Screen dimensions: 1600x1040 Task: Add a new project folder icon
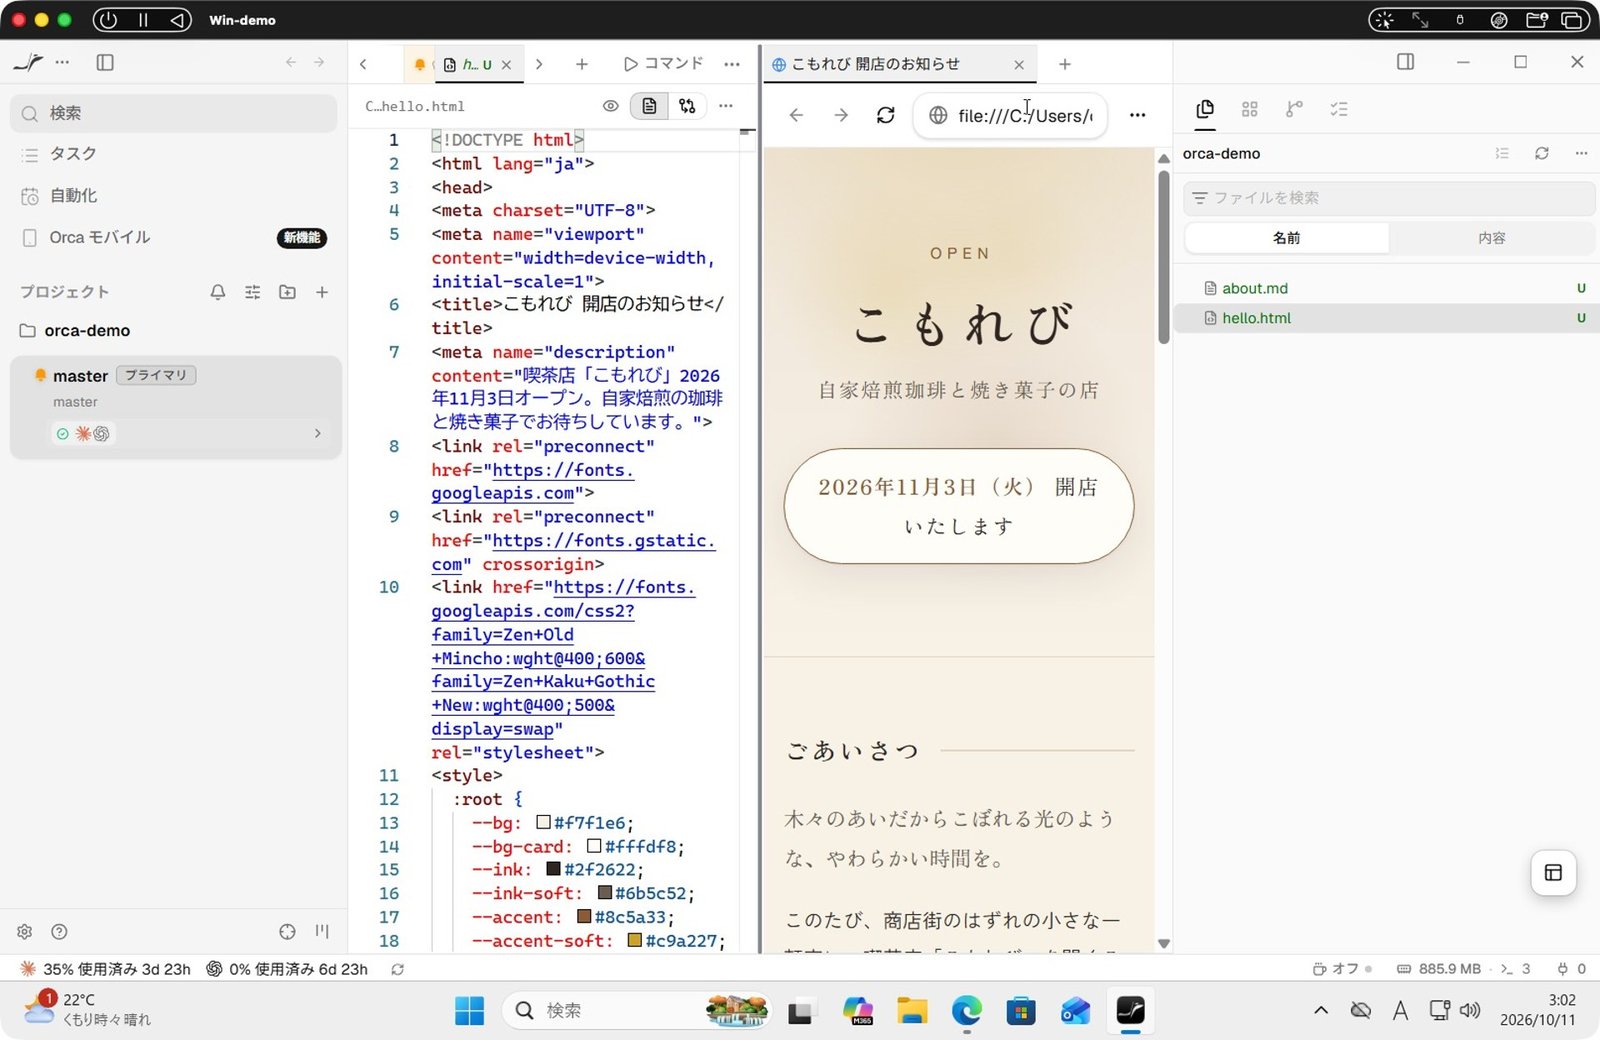(287, 292)
